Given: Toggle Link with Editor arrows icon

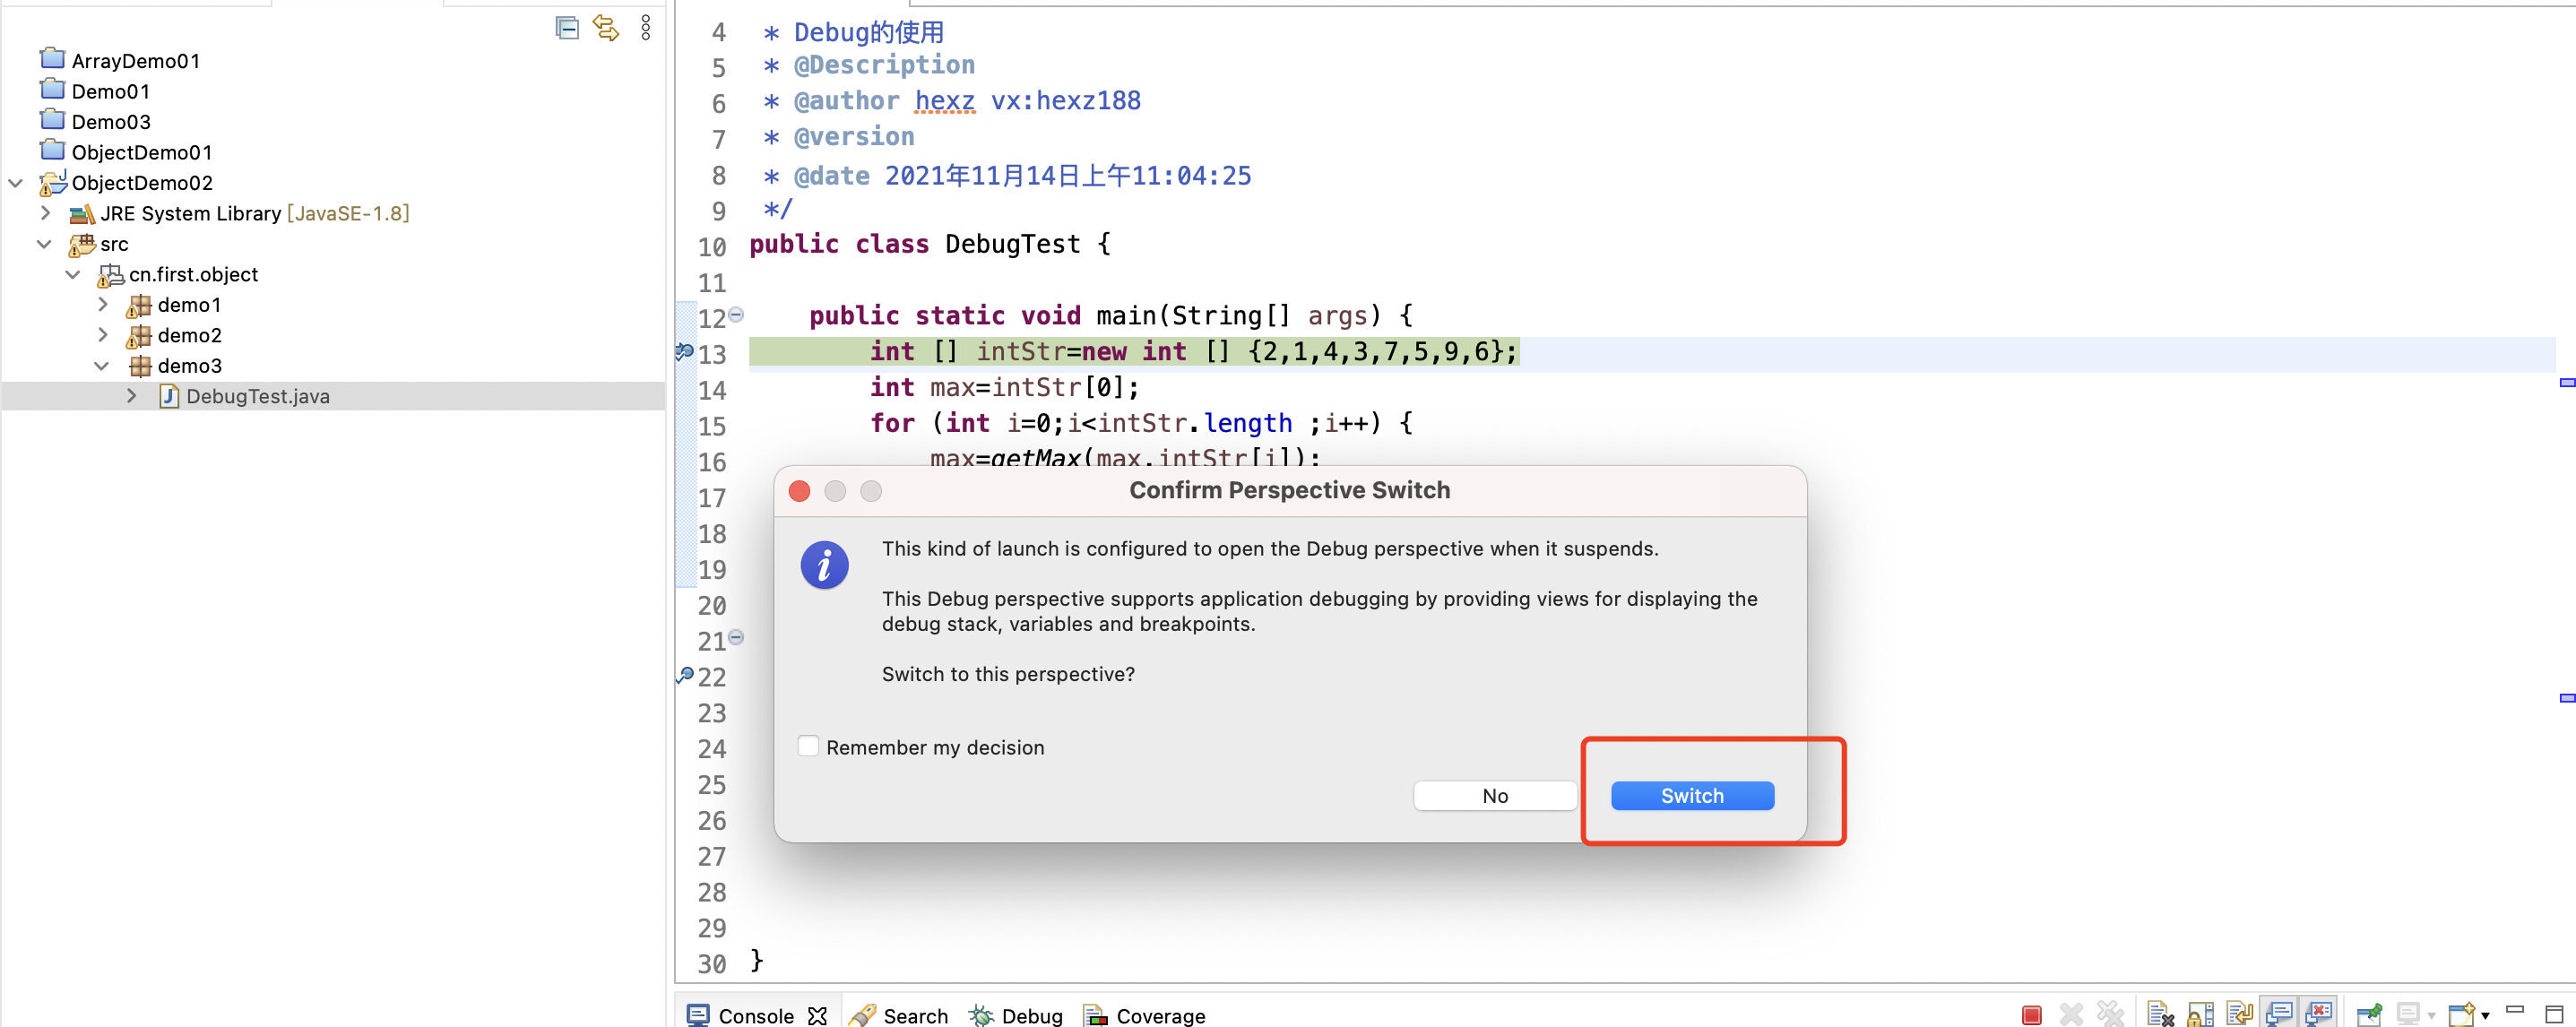Looking at the screenshot, I should 606,28.
